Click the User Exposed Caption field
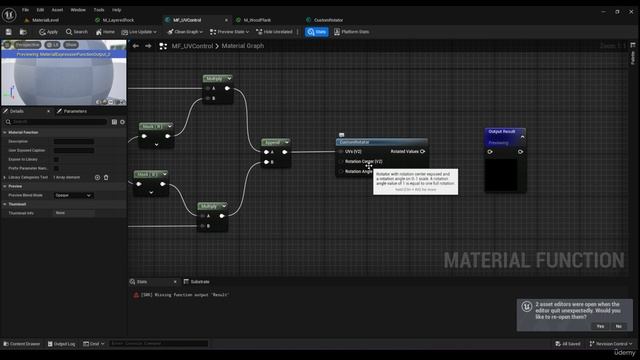The height and width of the screenshot is (360, 640). point(74,150)
